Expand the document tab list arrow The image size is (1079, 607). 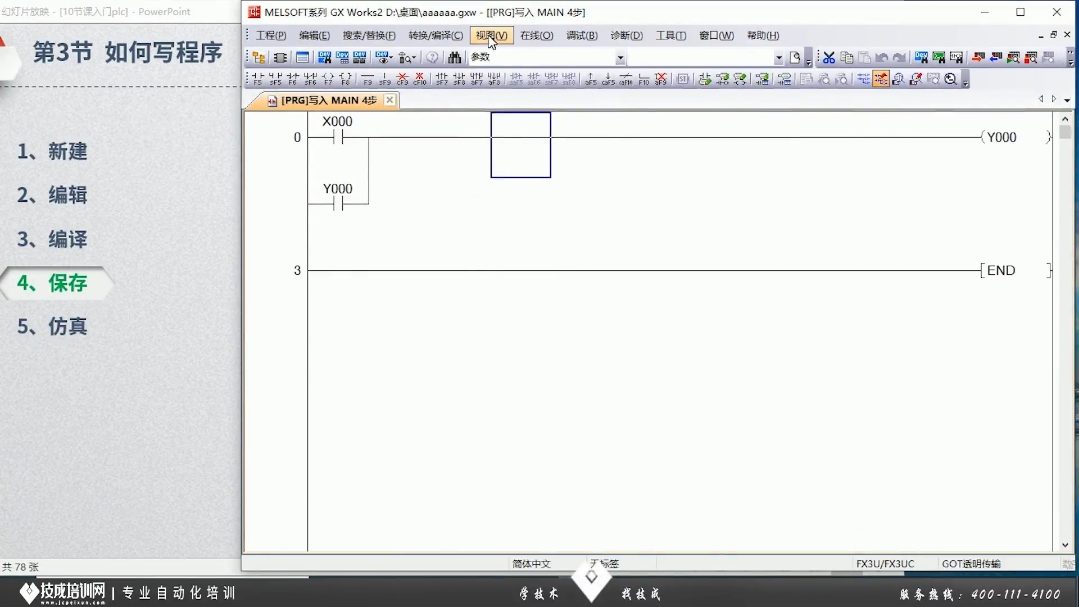coord(1067,100)
